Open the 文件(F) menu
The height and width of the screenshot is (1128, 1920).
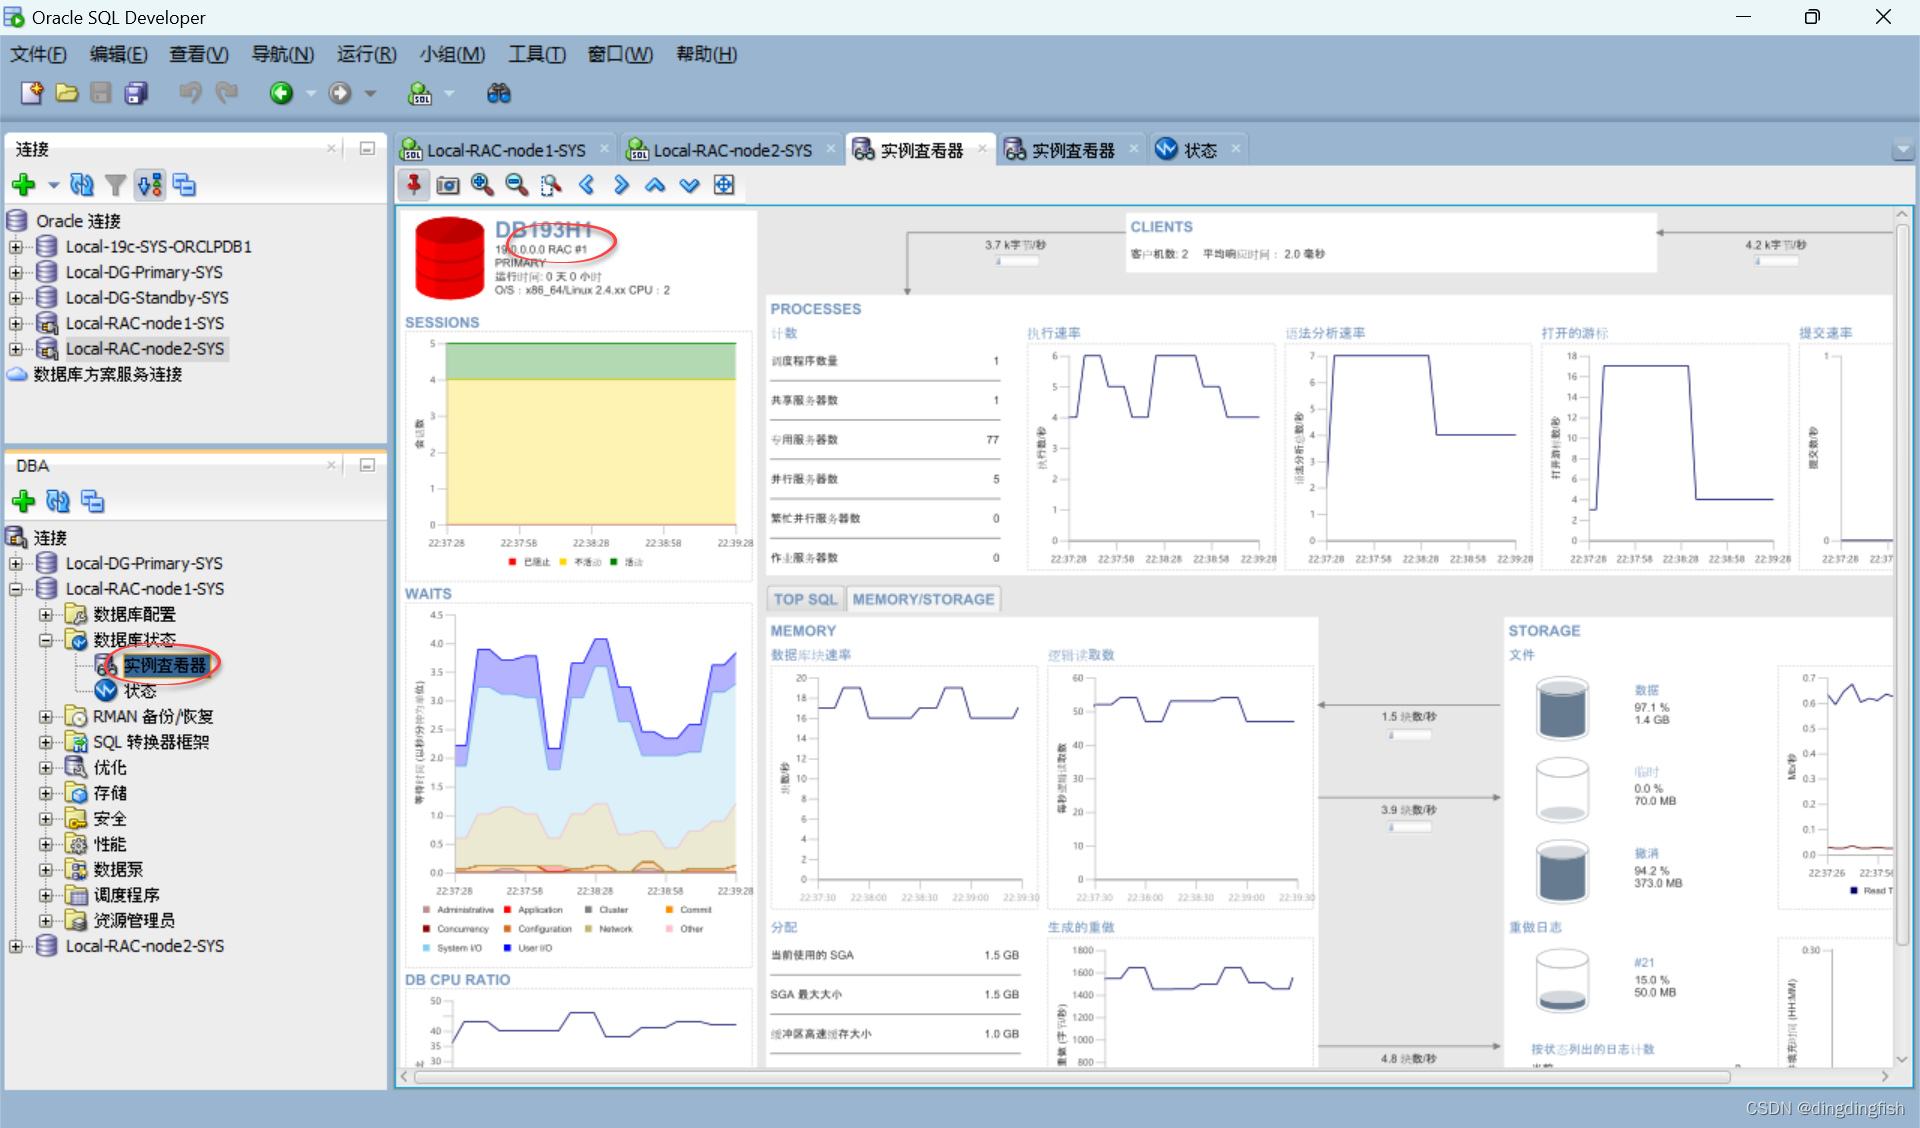pos(39,54)
